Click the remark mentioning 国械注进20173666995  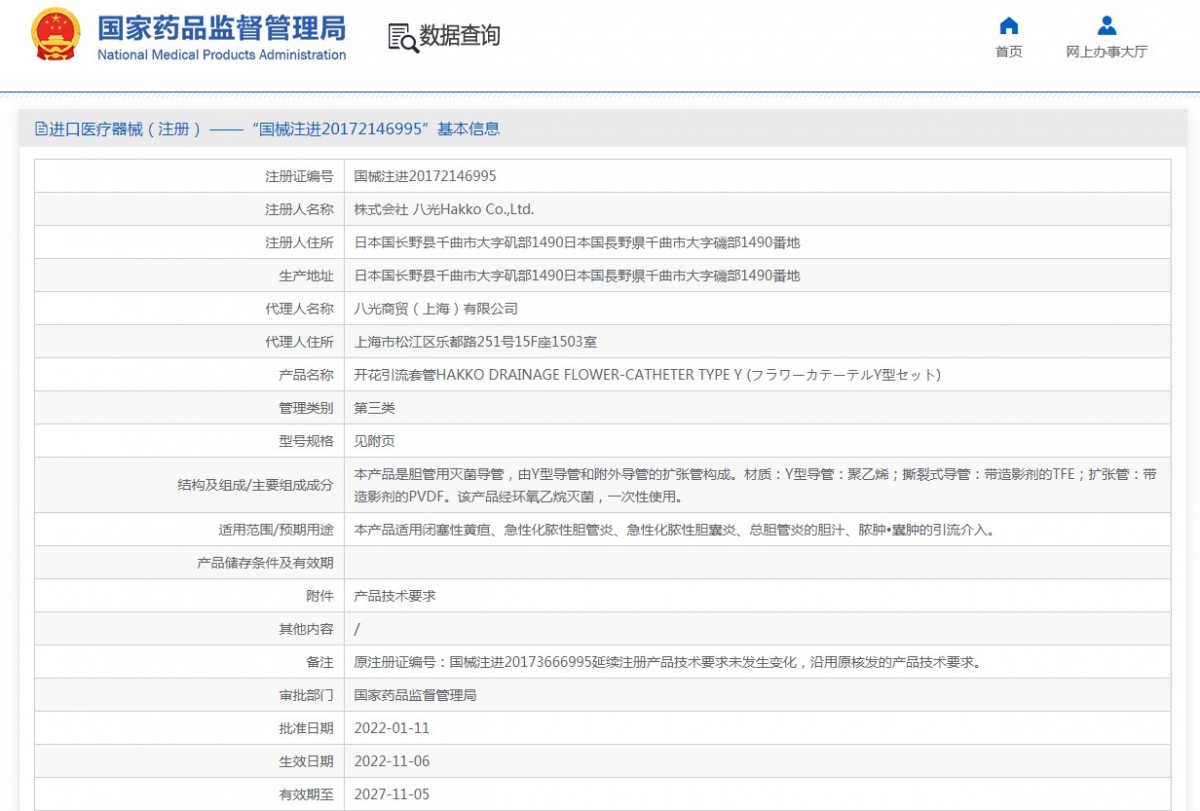(667, 662)
